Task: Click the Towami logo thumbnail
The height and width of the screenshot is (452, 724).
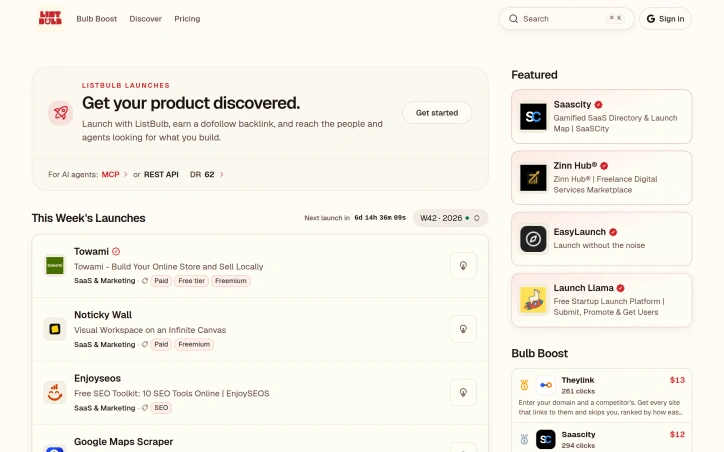Action: tap(54, 265)
